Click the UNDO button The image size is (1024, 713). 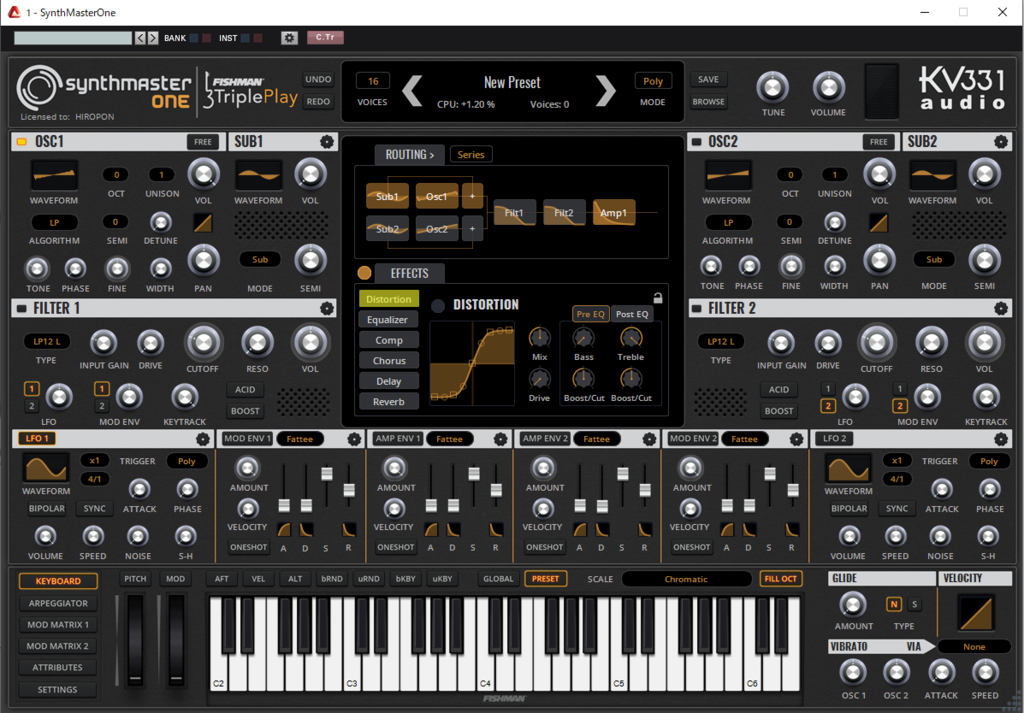318,80
